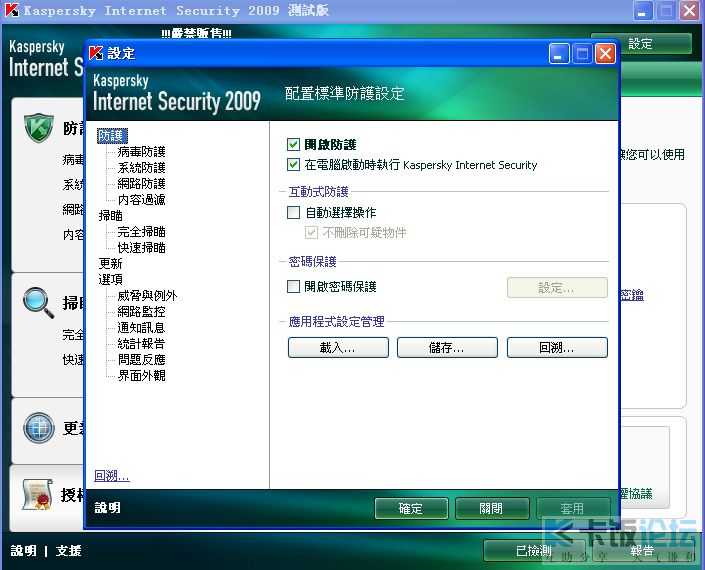This screenshot has width=705, height=570.
Task: Open 界面外觀 settings item
Action: [x=141, y=375]
